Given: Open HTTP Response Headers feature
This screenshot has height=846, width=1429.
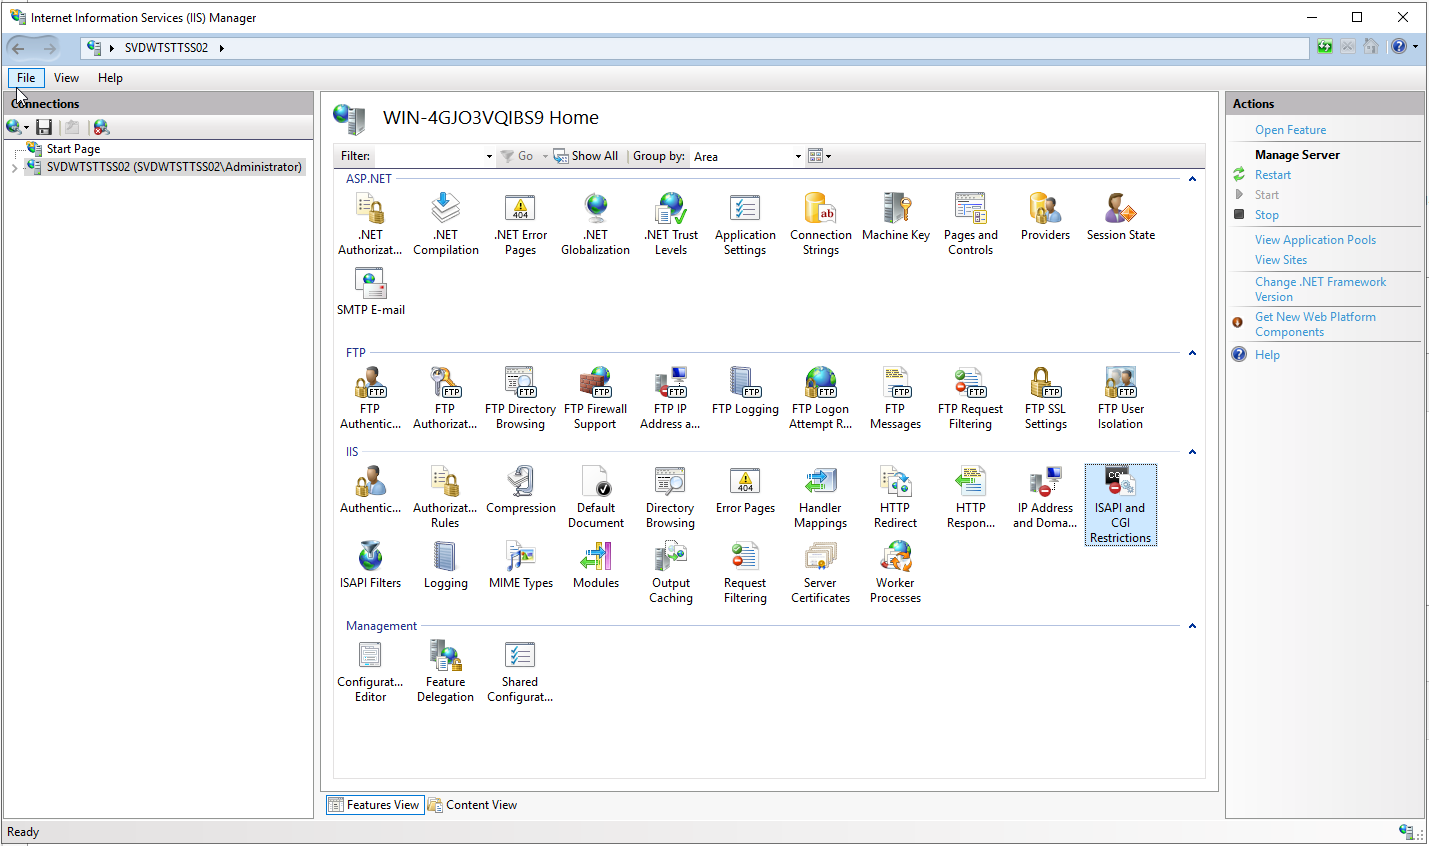Looking at the screenshot, I should pos(971,497).
